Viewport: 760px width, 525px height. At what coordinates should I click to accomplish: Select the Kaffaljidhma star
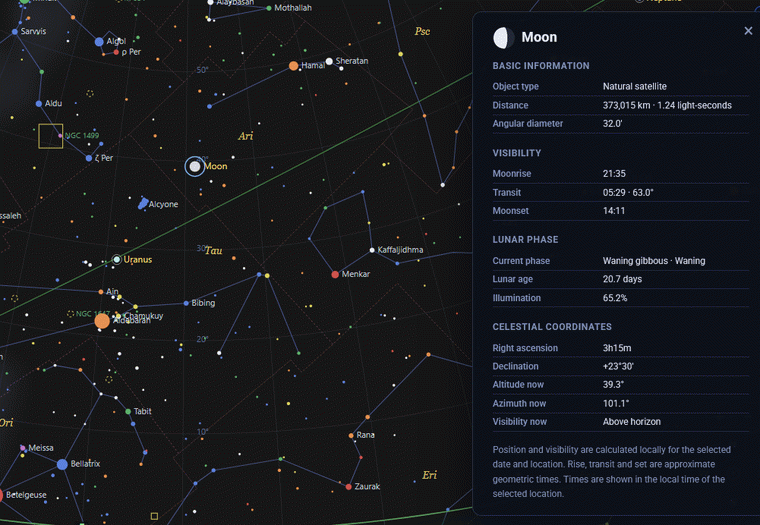[372, 250]
